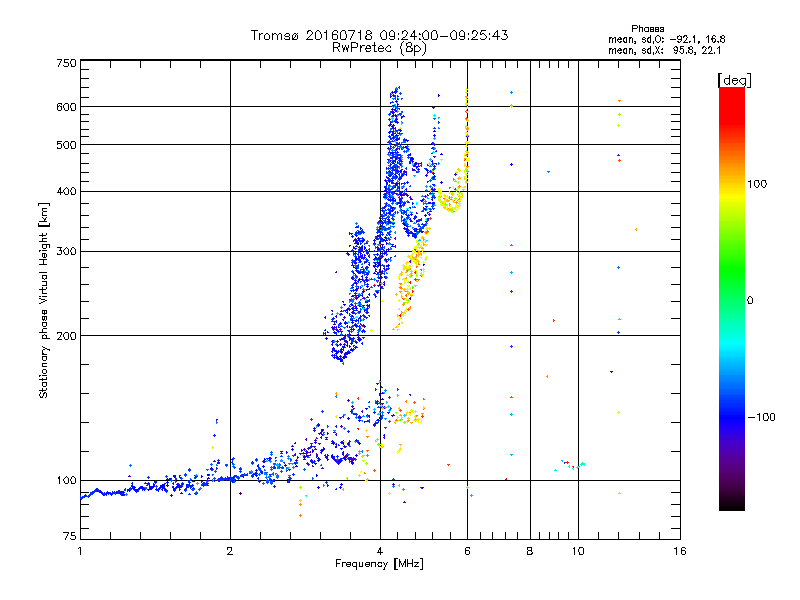The image size is (800, 600).
Task: Click the black bottom of the colorbar
Action: click(x=732, y=503)
